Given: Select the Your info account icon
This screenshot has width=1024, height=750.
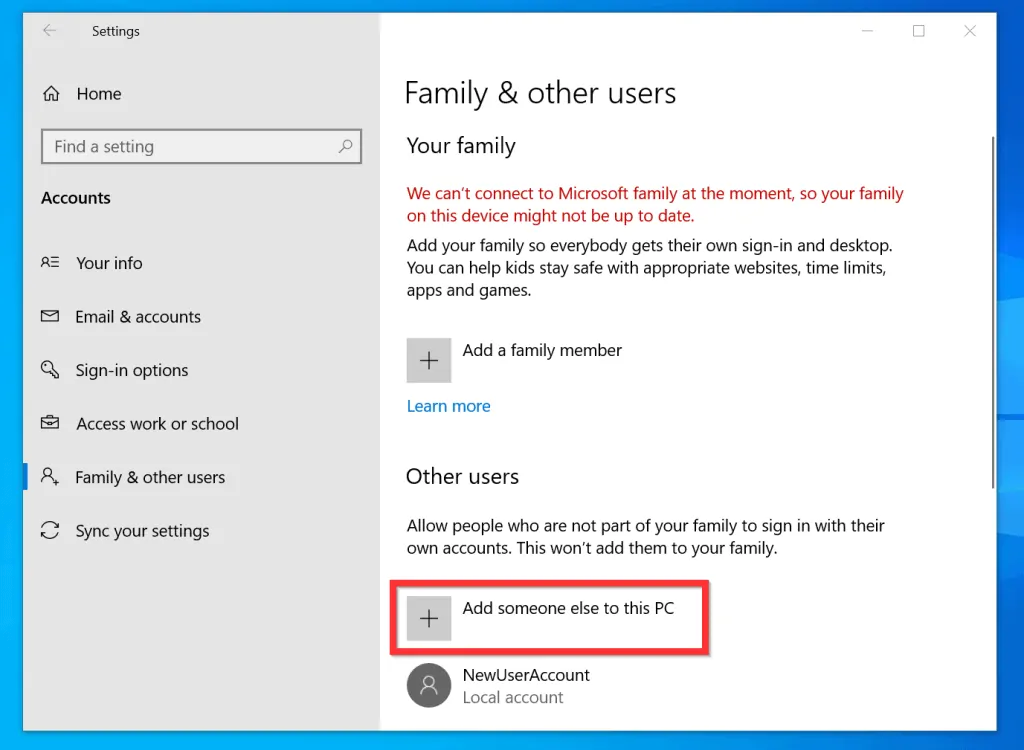Looking at the screenshot, I should click(x=51, y=263).
